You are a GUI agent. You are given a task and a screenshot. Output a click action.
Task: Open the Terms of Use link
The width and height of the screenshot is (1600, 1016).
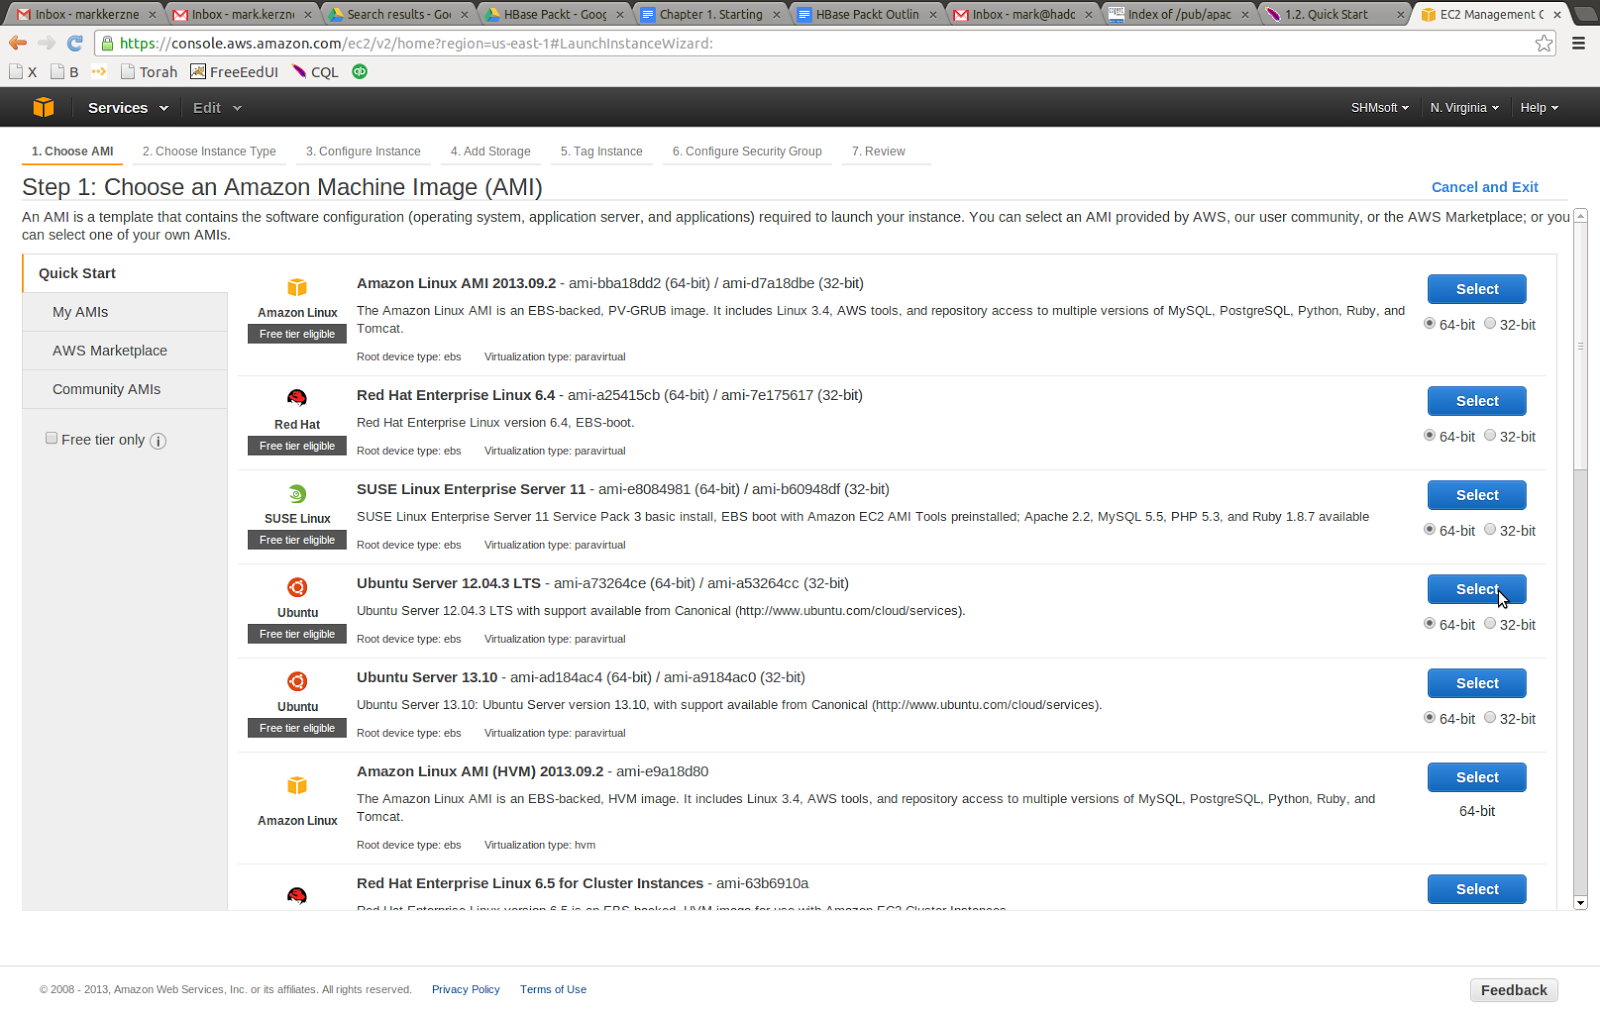(x=553, y=989)
